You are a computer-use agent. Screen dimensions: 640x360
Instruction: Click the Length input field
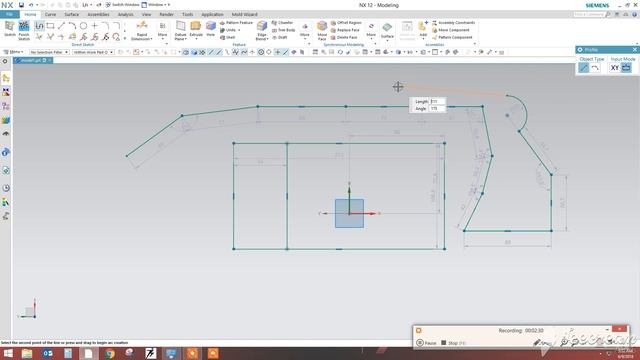click(x=437, y=102)
